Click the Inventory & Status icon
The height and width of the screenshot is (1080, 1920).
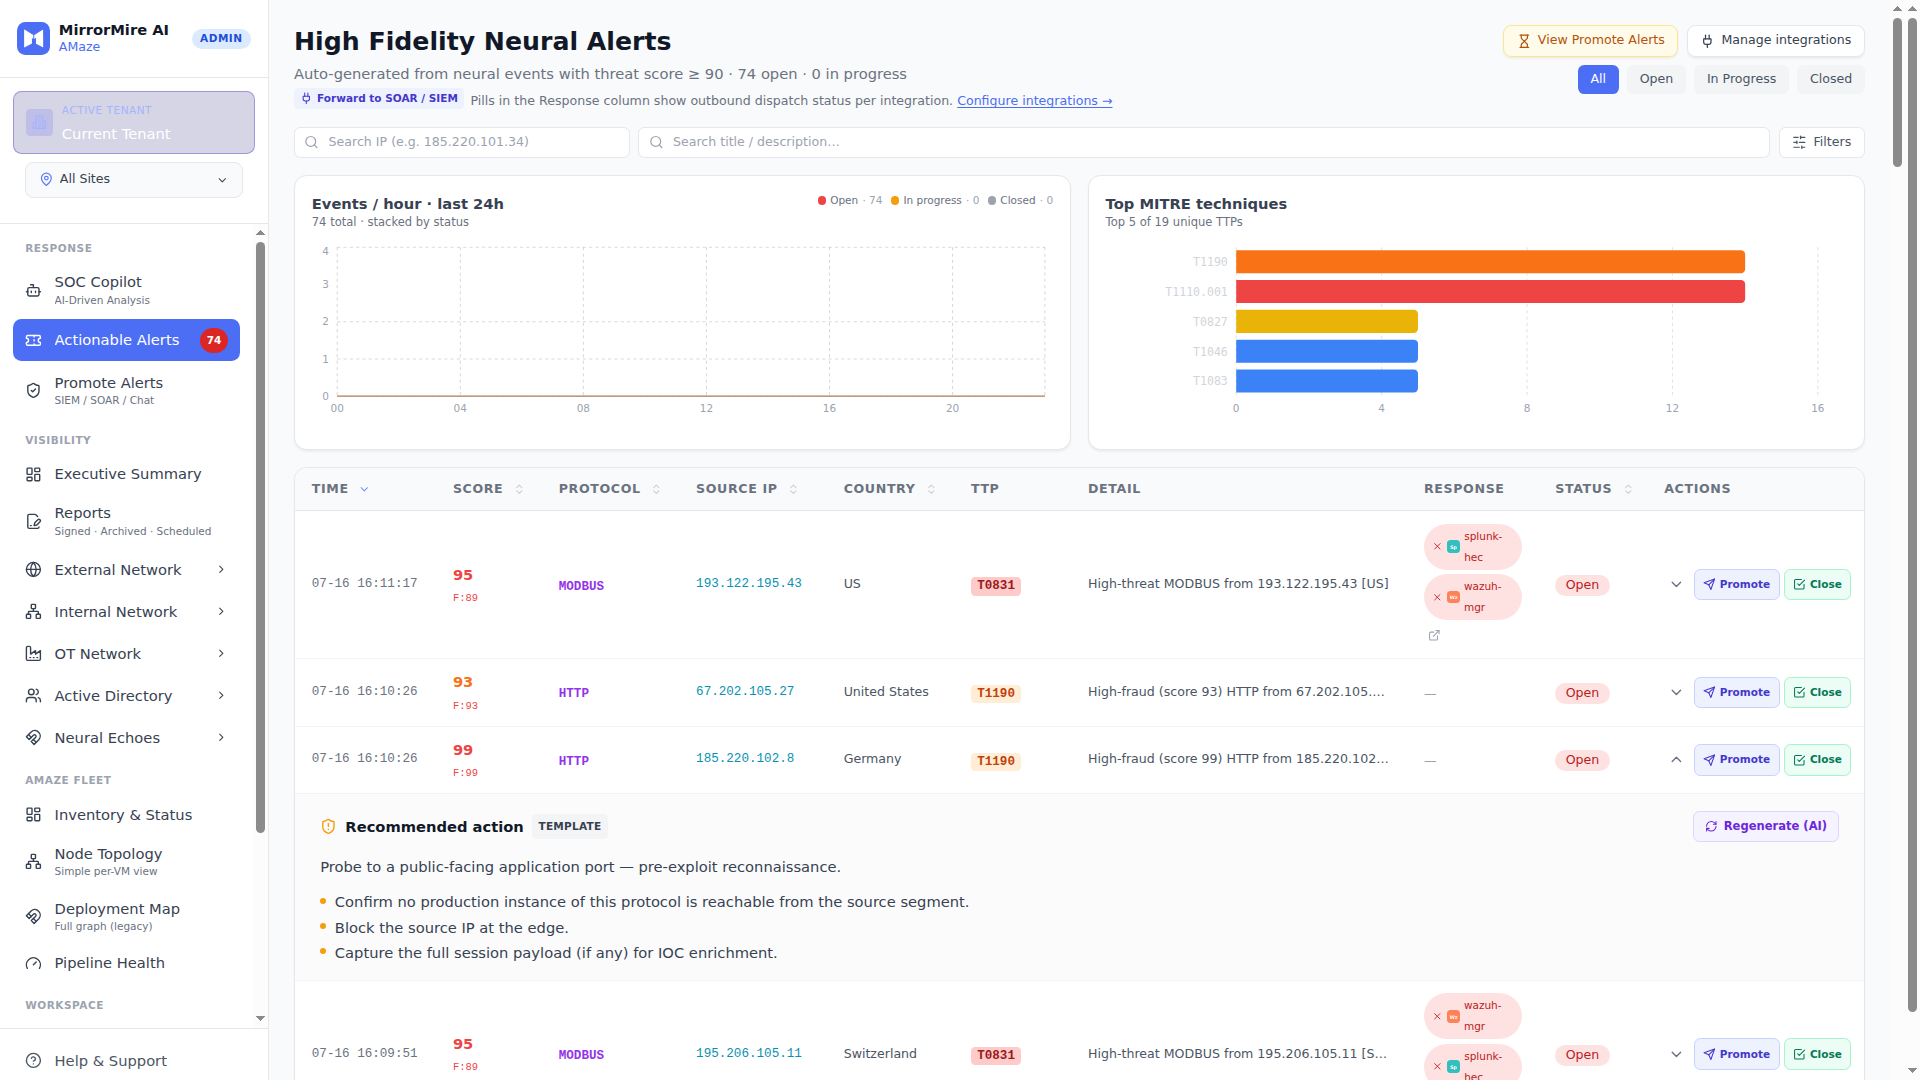33,815
